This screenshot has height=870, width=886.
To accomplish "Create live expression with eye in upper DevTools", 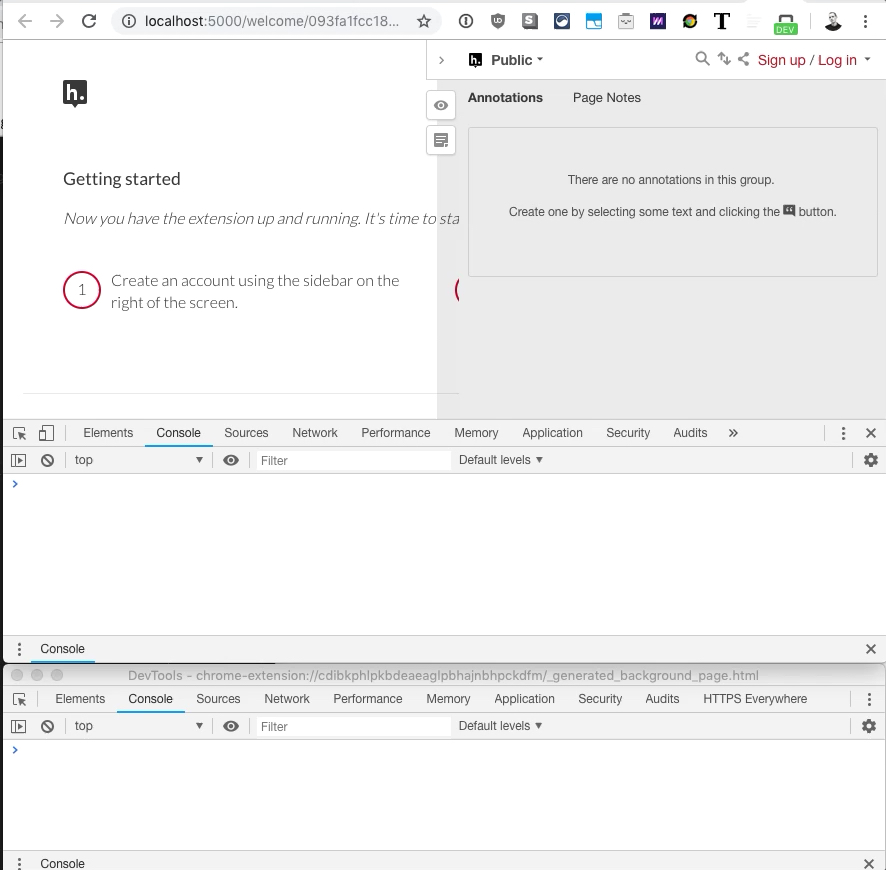I will (231, 460).
